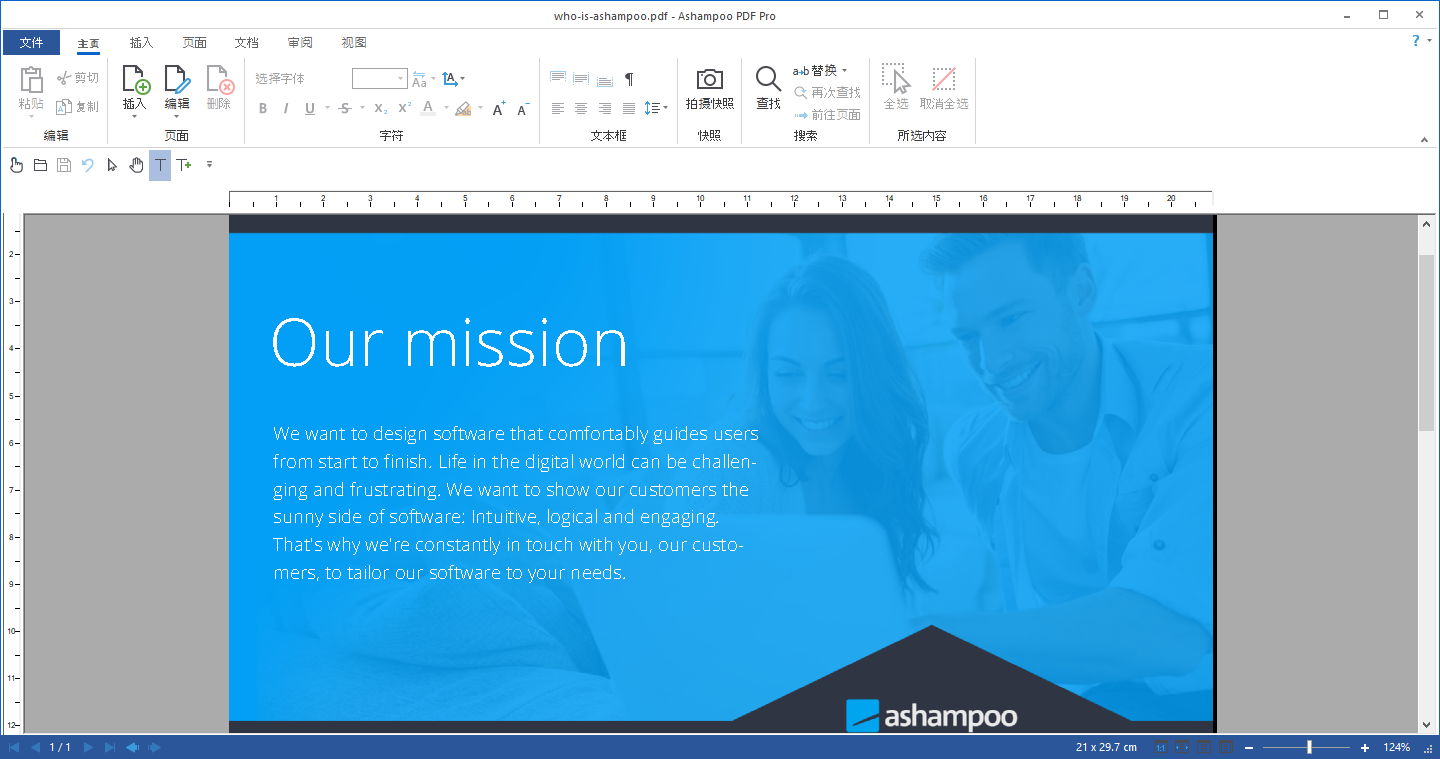The image size is (1440, 759).
Task: Click zoom out minus button
Action: pos(1249,748)
